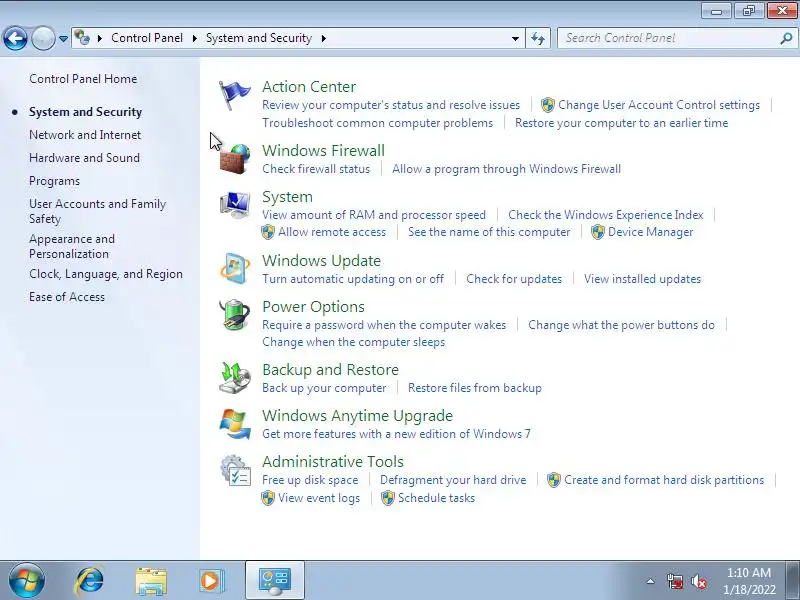Click the network status tray icon
The width and height of the screenshot is (800, 600).
pos(674,581)
